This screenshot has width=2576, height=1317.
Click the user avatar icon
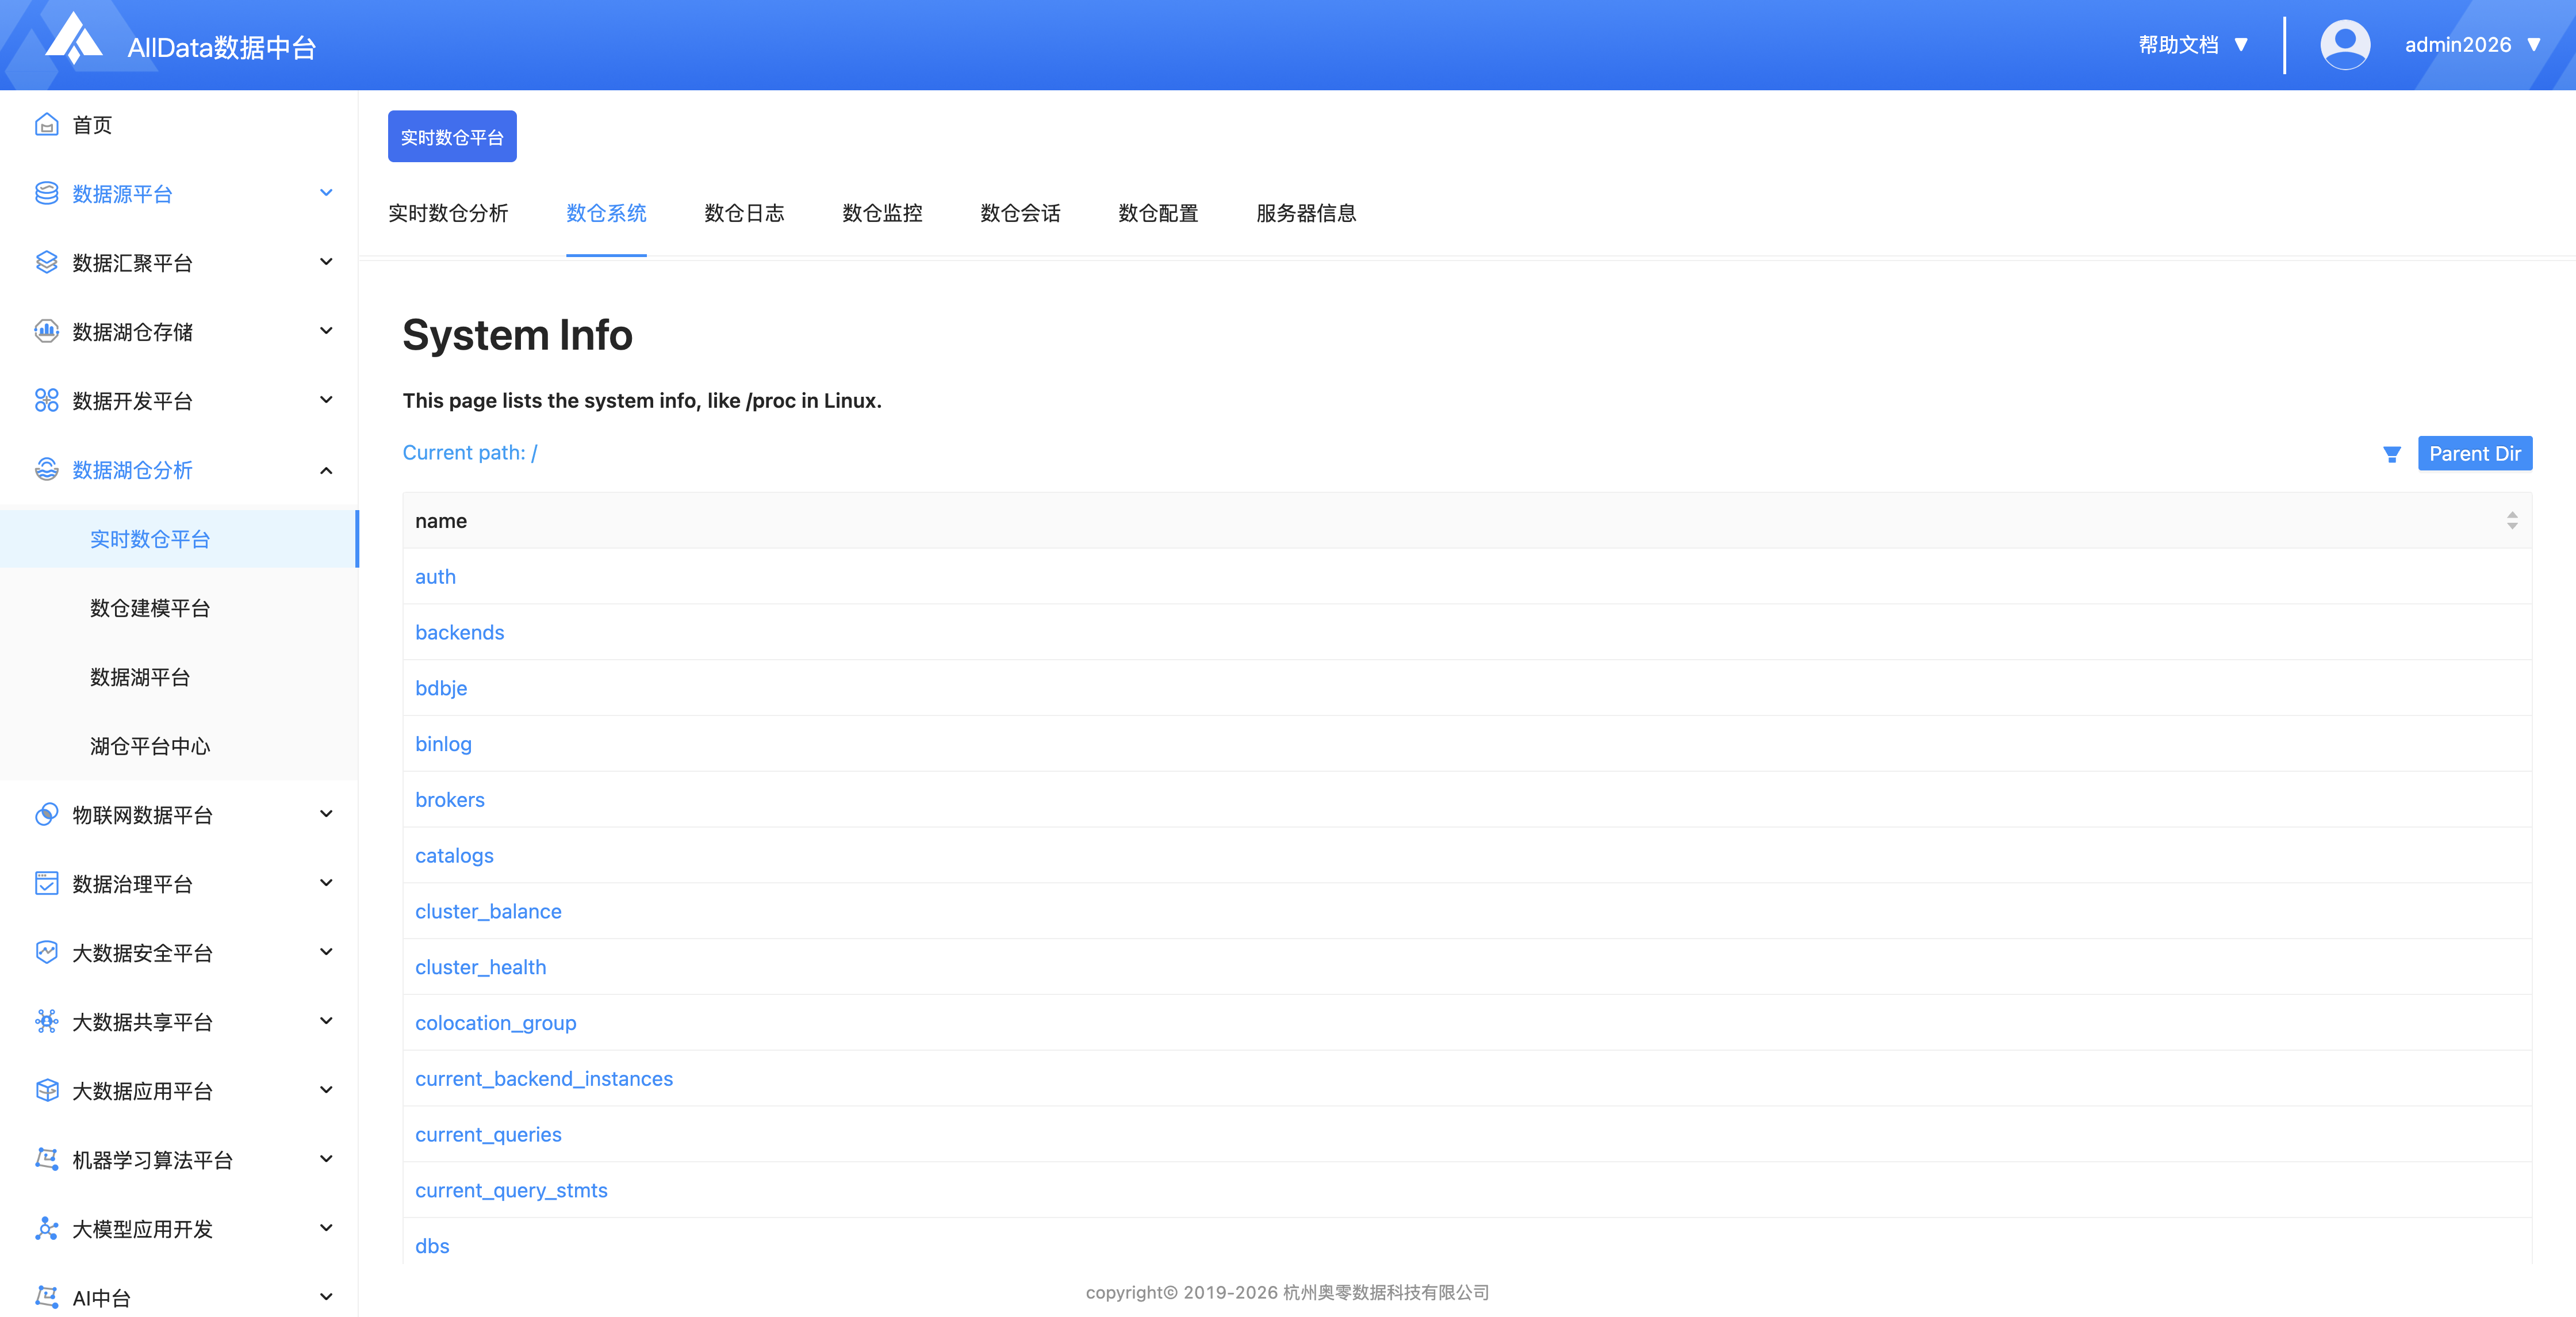coord(2344,45)
